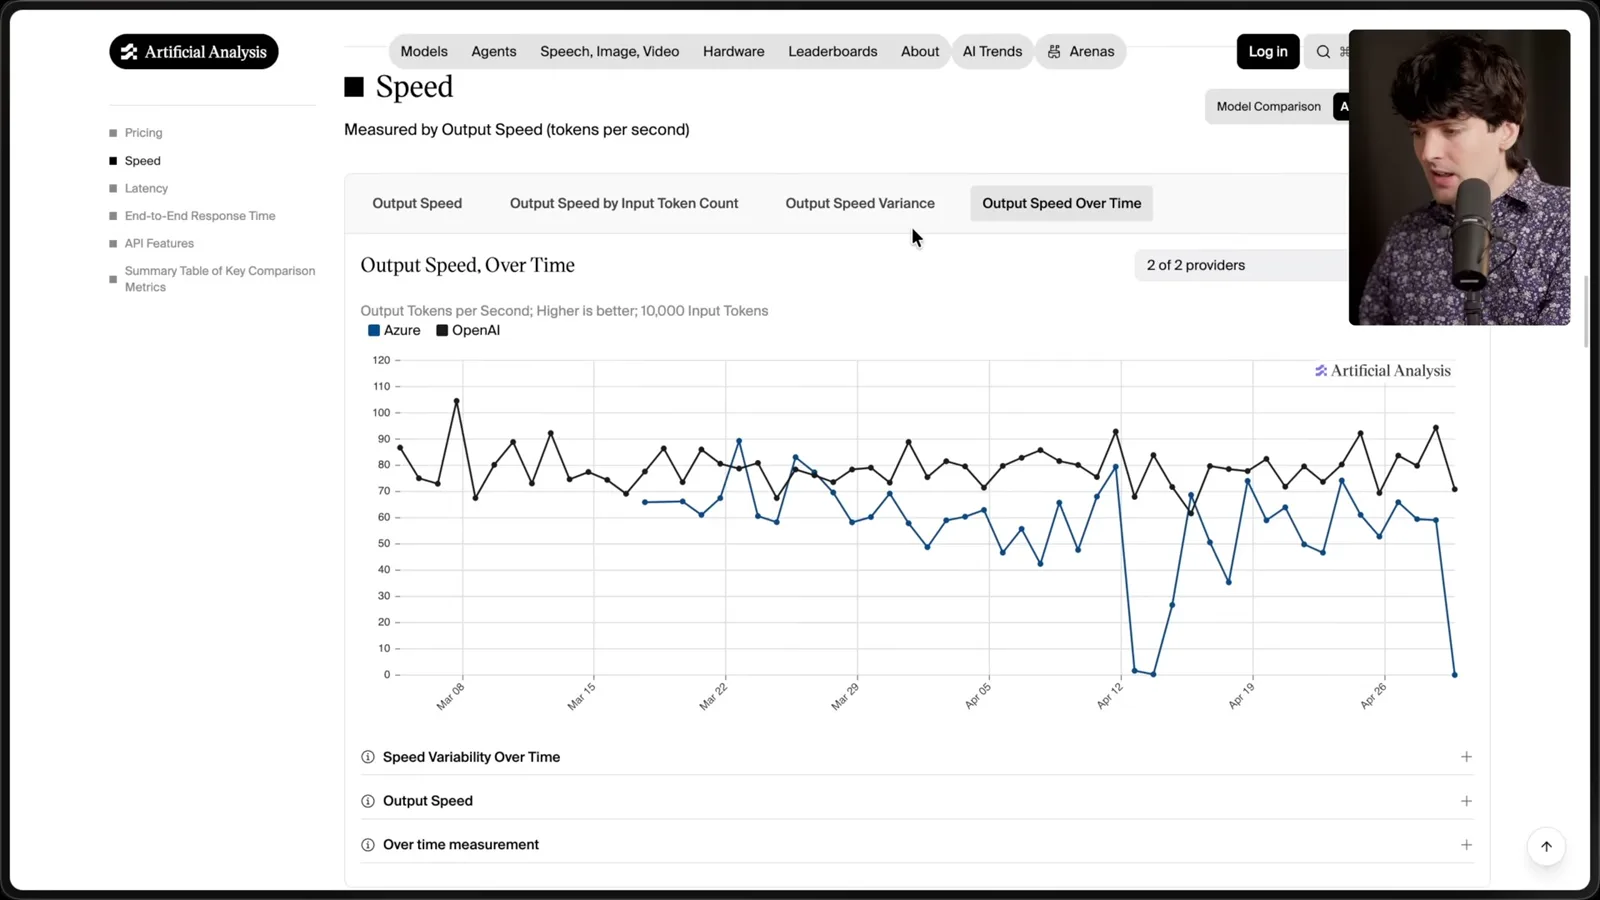Image resolution: width=1600 pixels, height=900 pixels.
Task: Click the Arenas icon in the navbar
Action: click(1054, 52)
